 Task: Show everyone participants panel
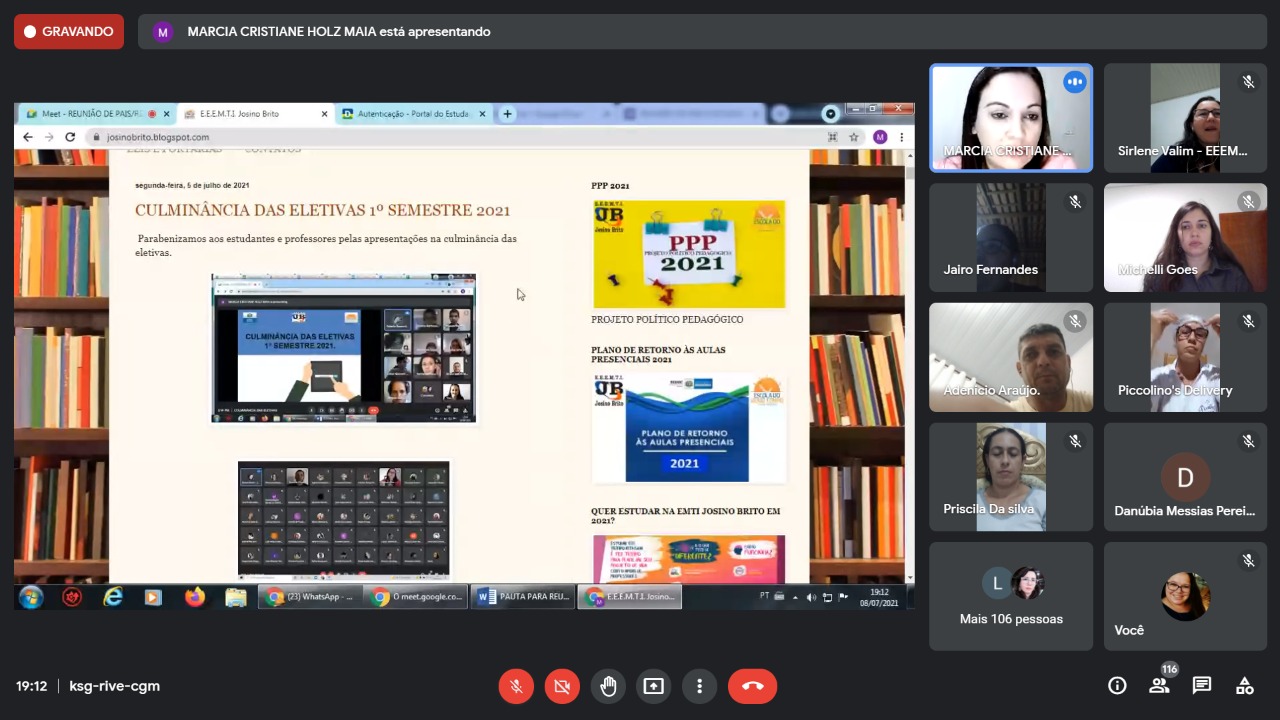[1159, 686]
